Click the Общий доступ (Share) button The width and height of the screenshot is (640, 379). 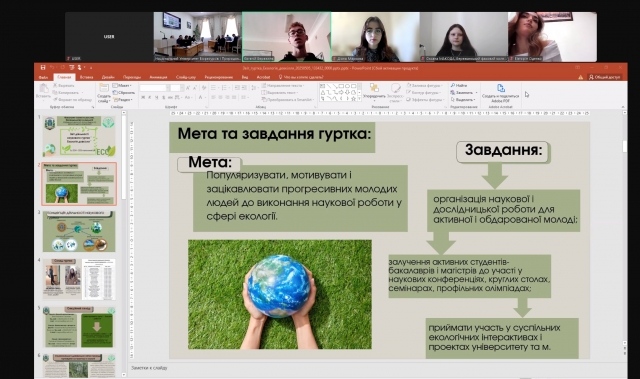pyautogui.click(x=605, y=77)
